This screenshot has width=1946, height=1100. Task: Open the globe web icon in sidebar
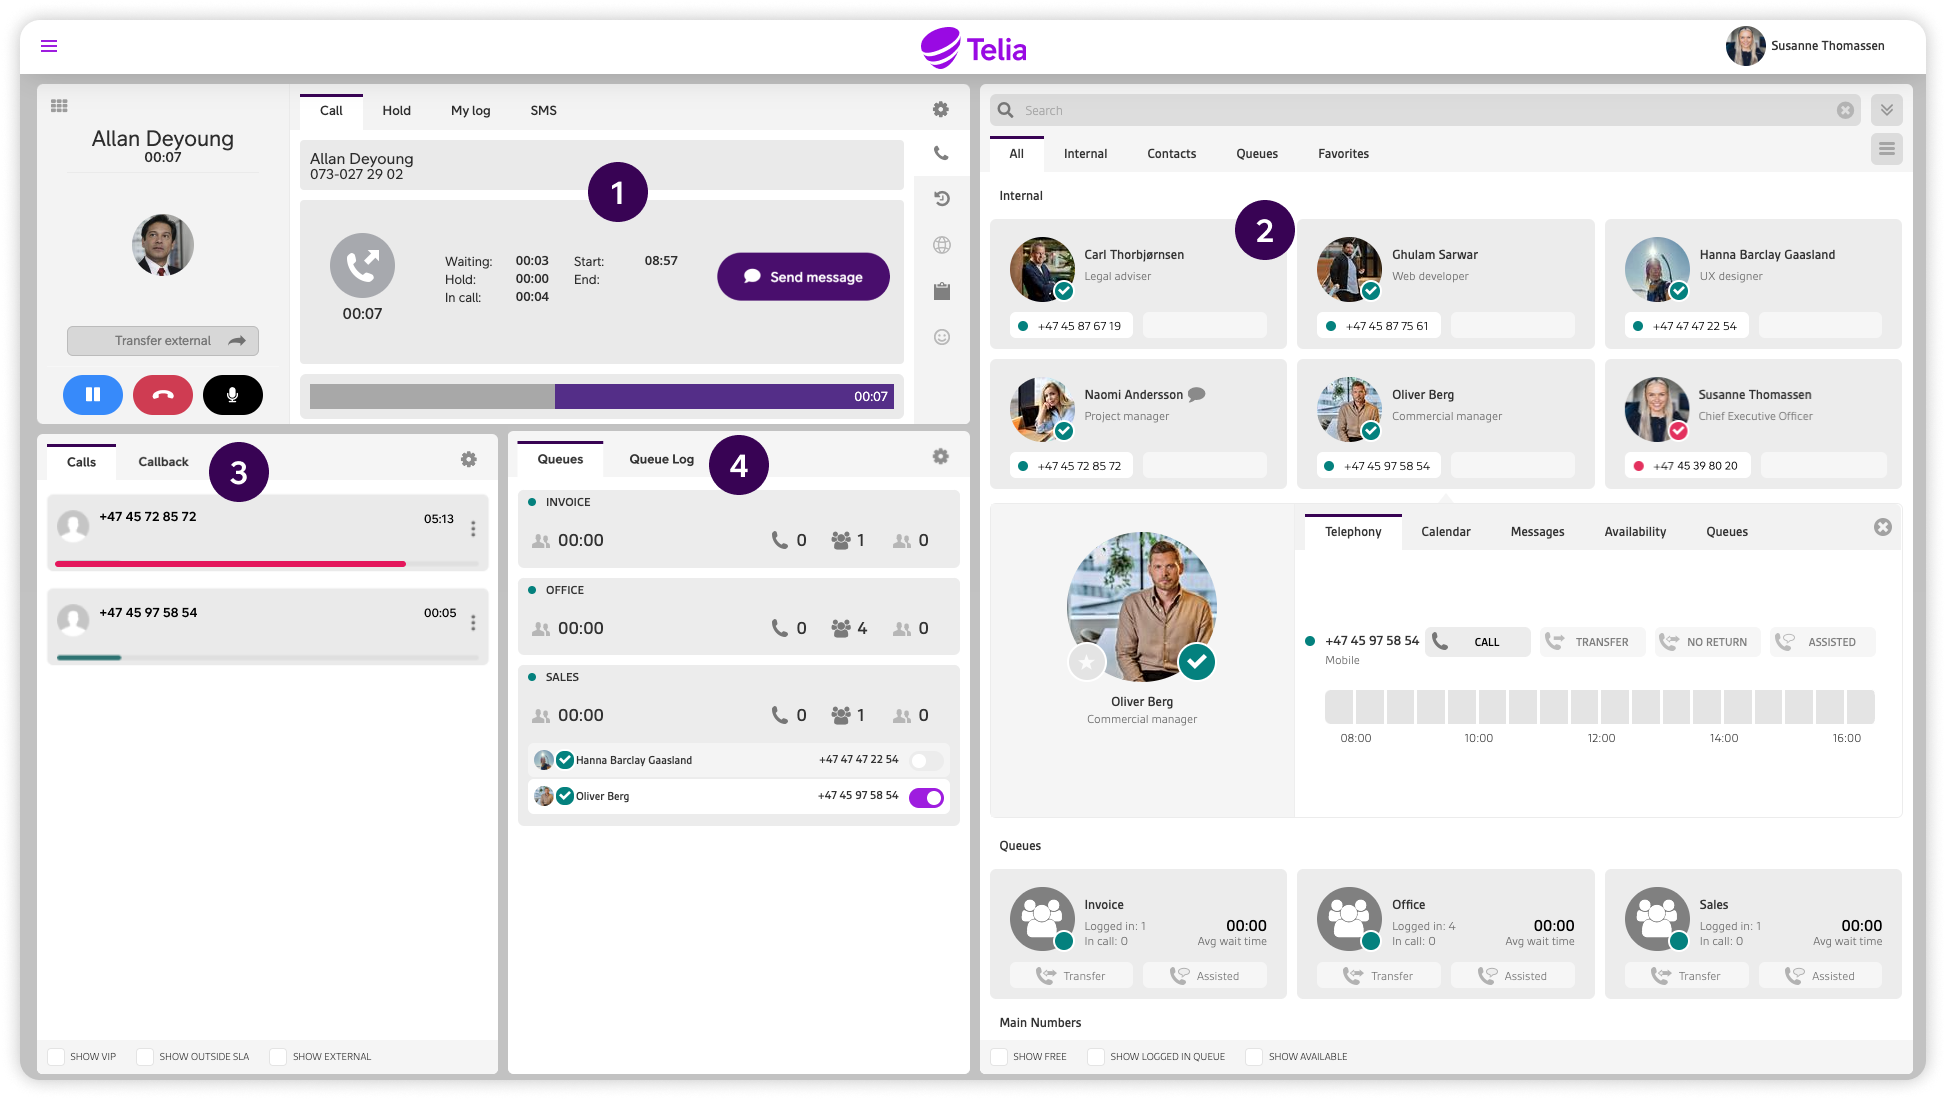tap(941, 245)
